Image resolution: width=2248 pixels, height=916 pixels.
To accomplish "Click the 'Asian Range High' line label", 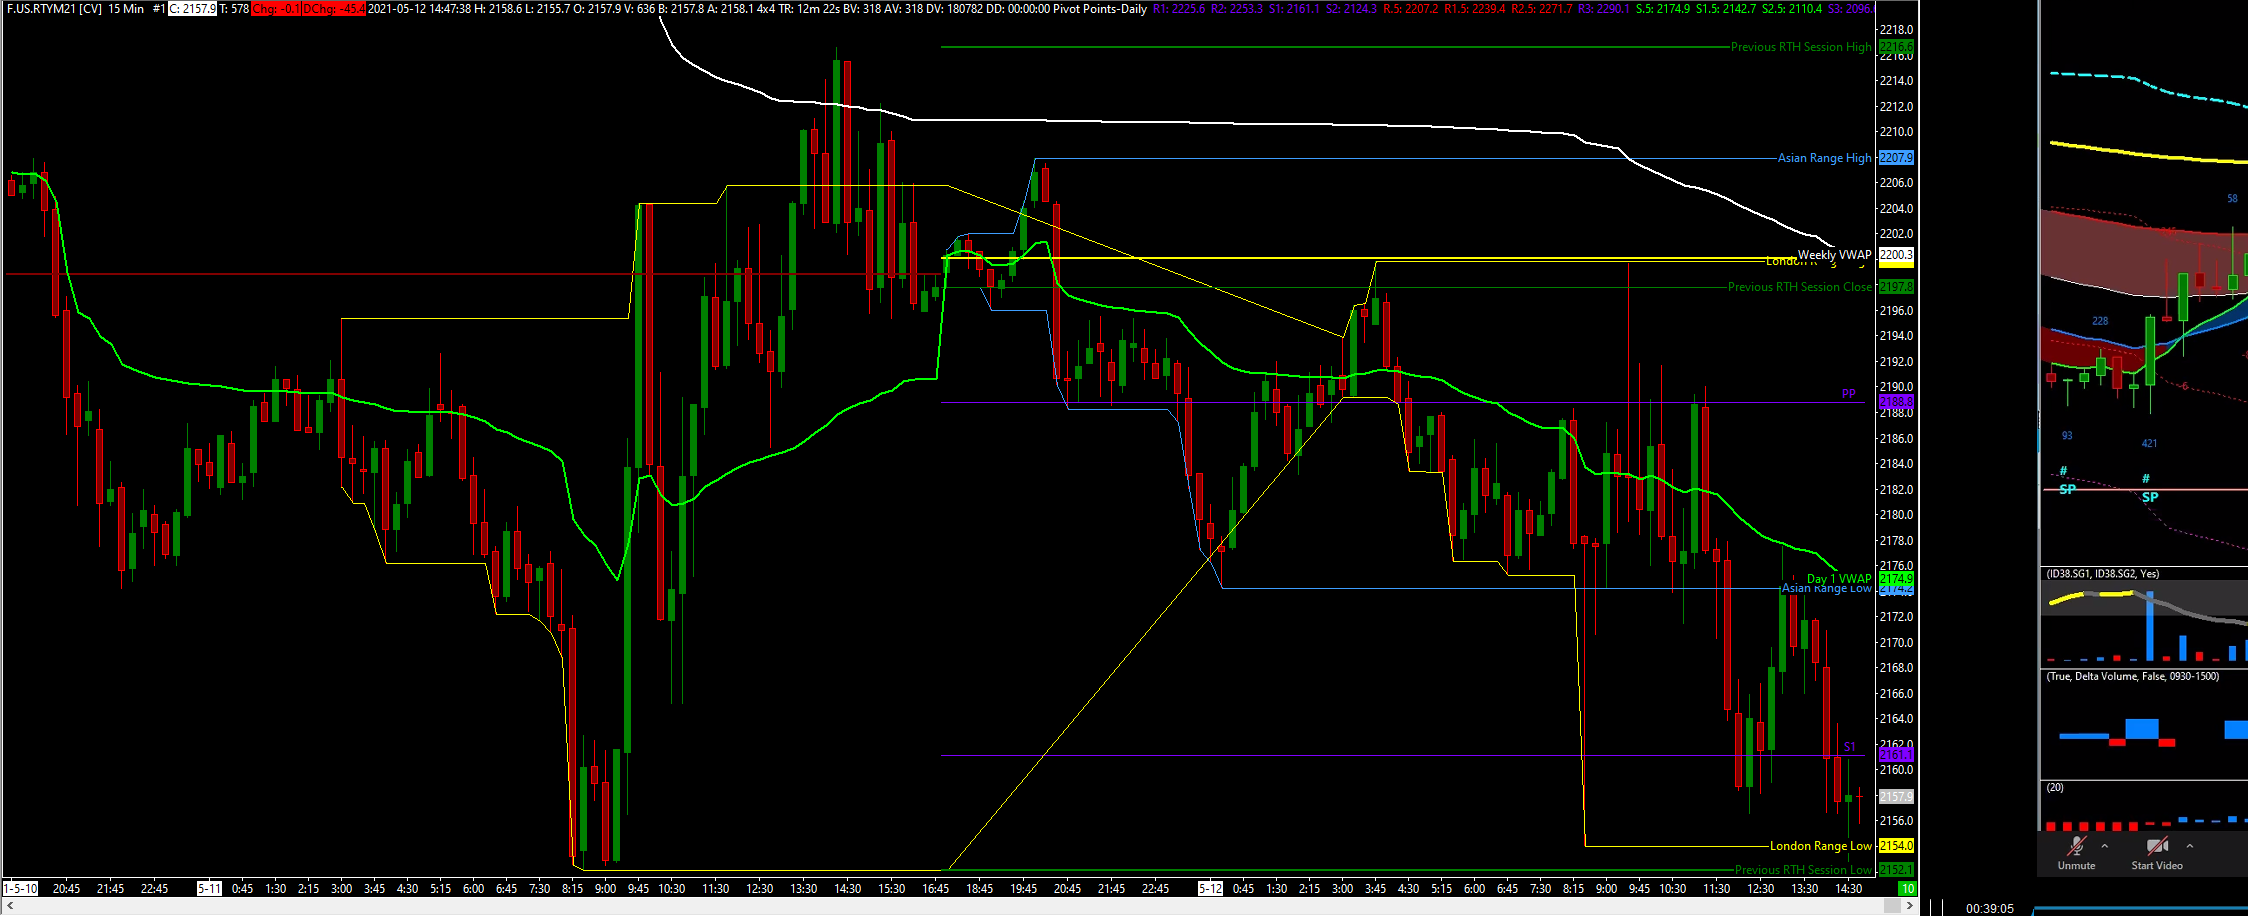I will pyautogui.click(x=1824, y=158).
